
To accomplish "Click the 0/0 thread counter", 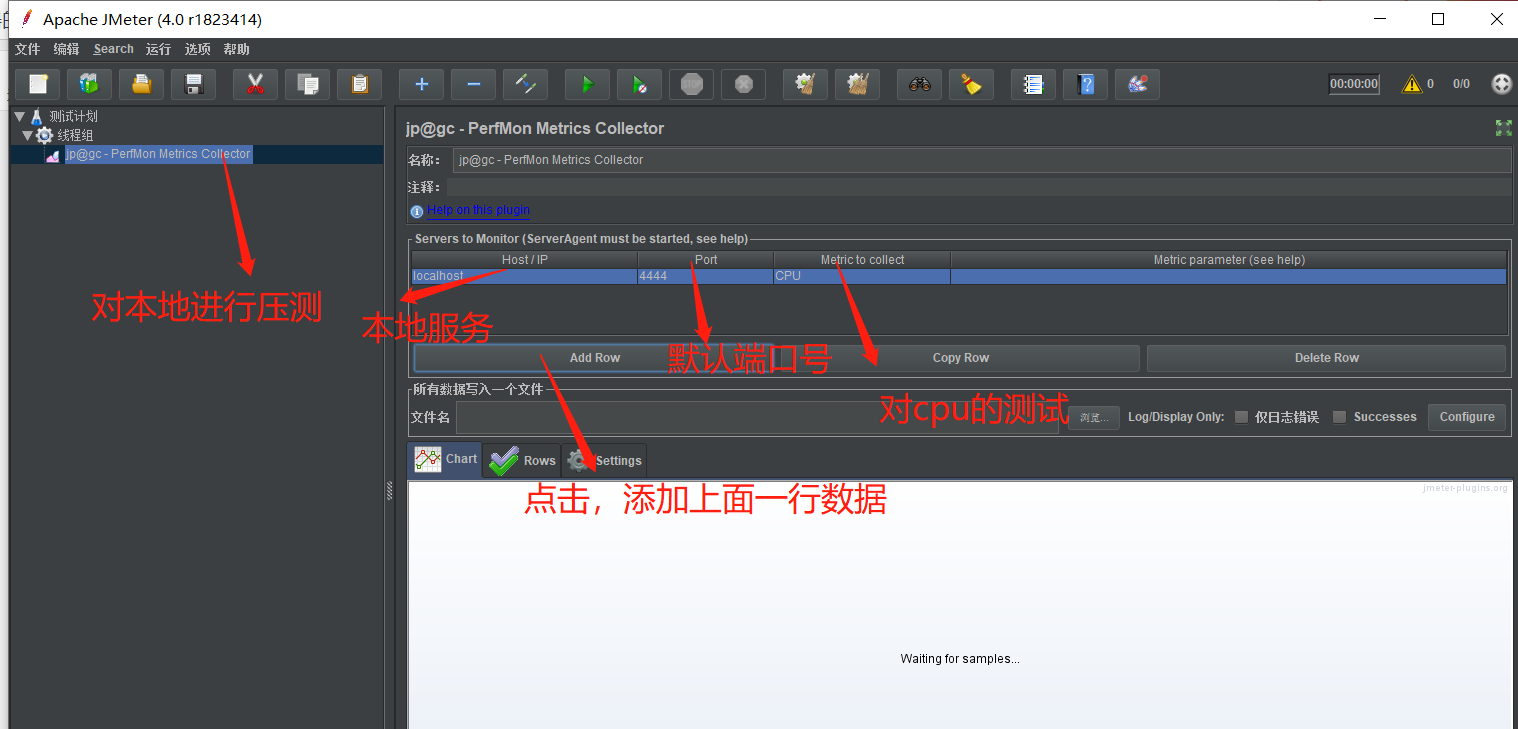I will click(1461, 84).
